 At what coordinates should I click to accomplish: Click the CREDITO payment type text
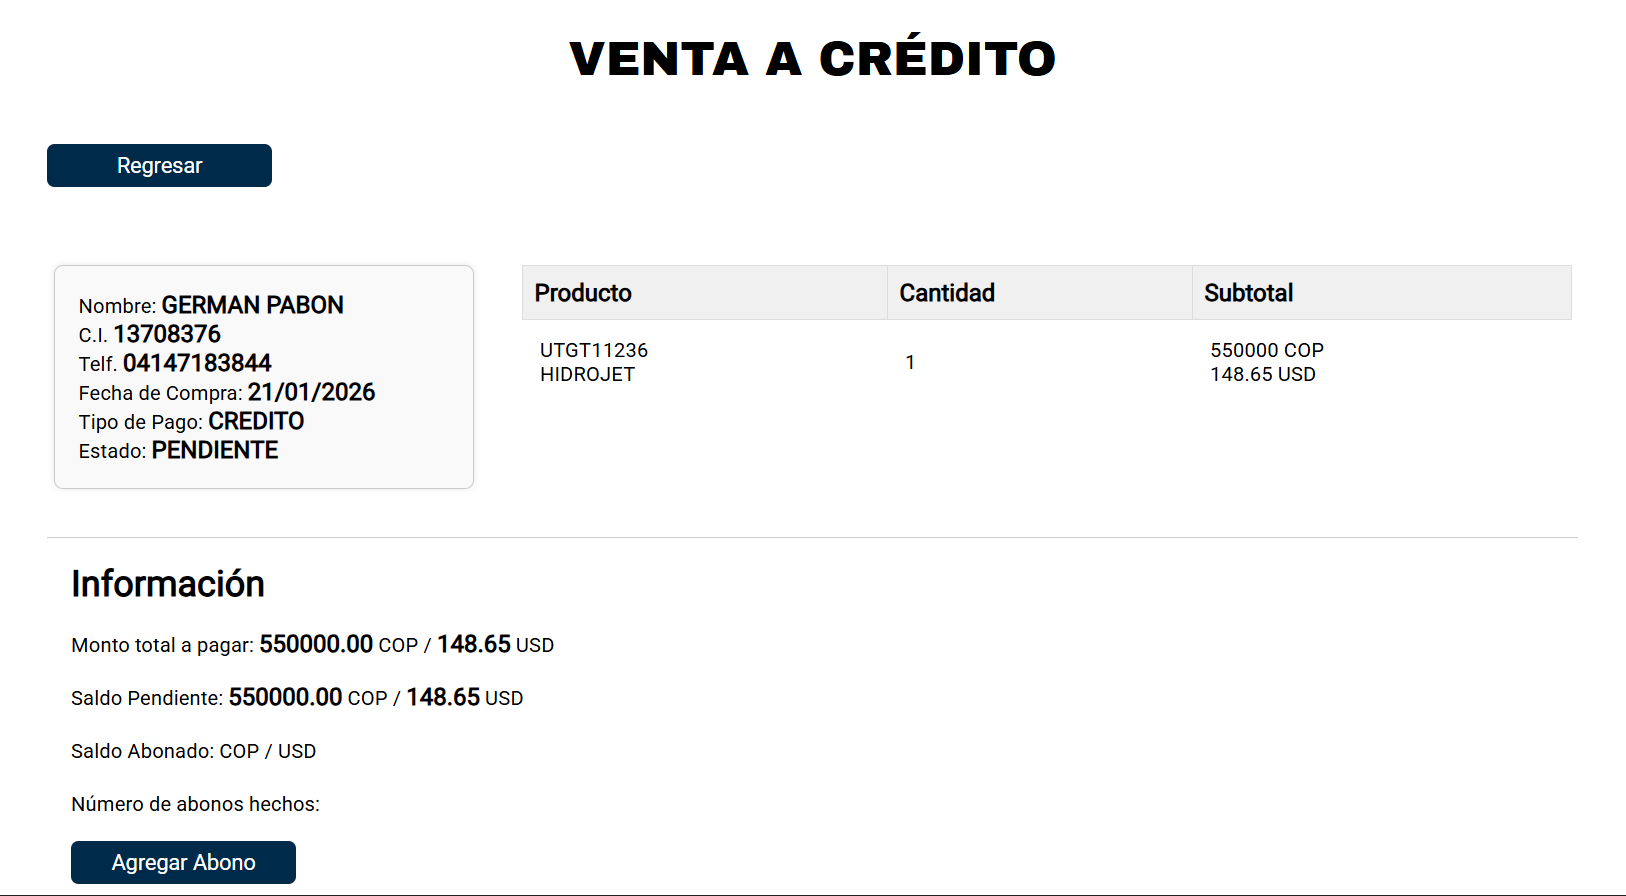(256, 421)
